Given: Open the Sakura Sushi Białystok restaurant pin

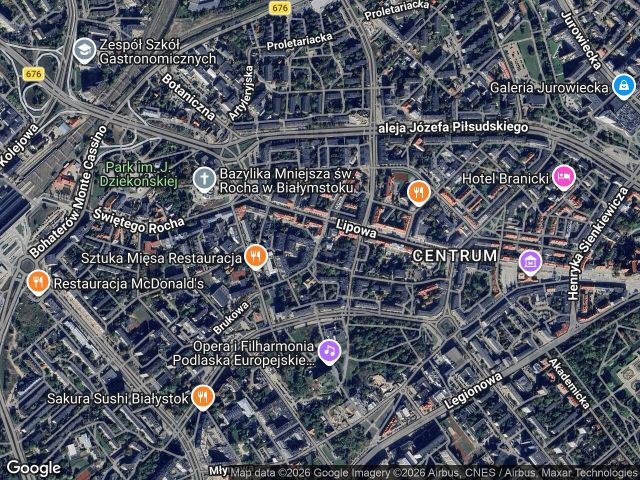Looking at the screenshot, I should pos(203,397).
